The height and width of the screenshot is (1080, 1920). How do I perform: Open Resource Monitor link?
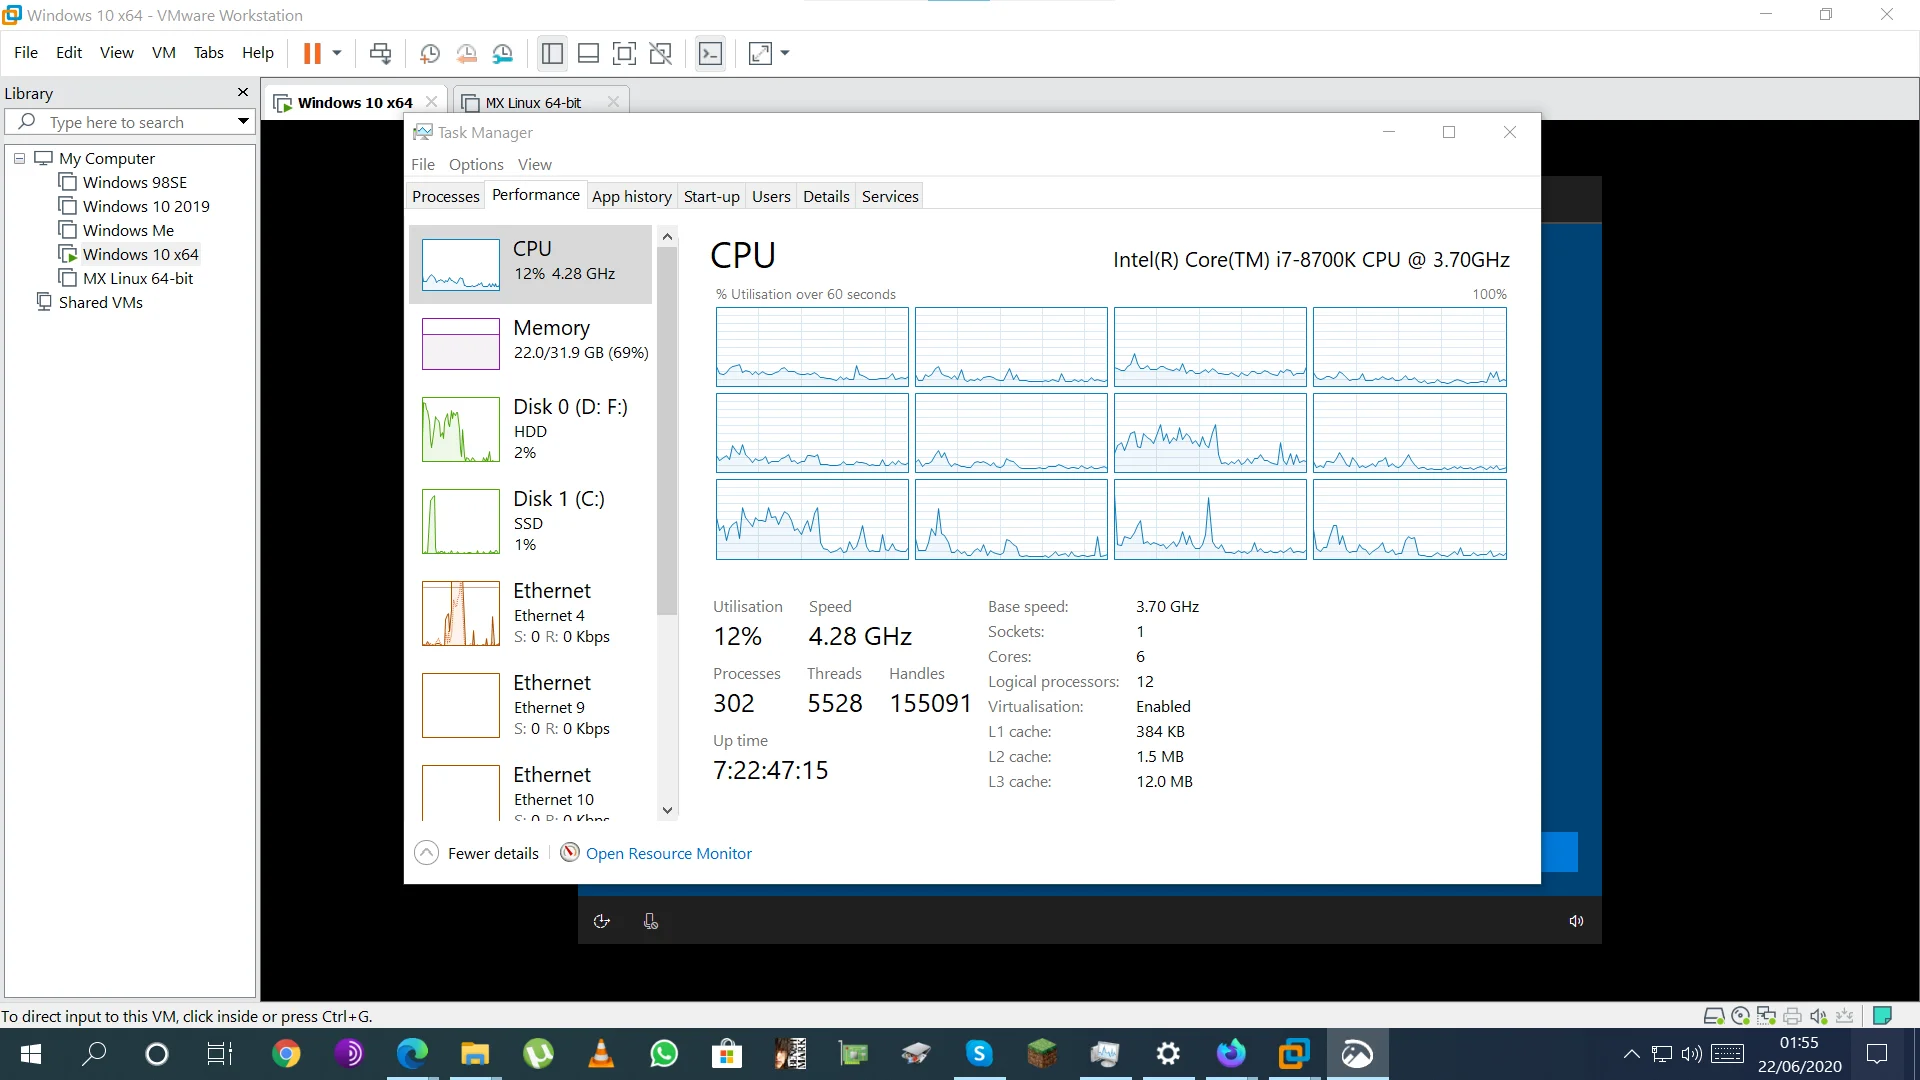click(x=669, y=853)
